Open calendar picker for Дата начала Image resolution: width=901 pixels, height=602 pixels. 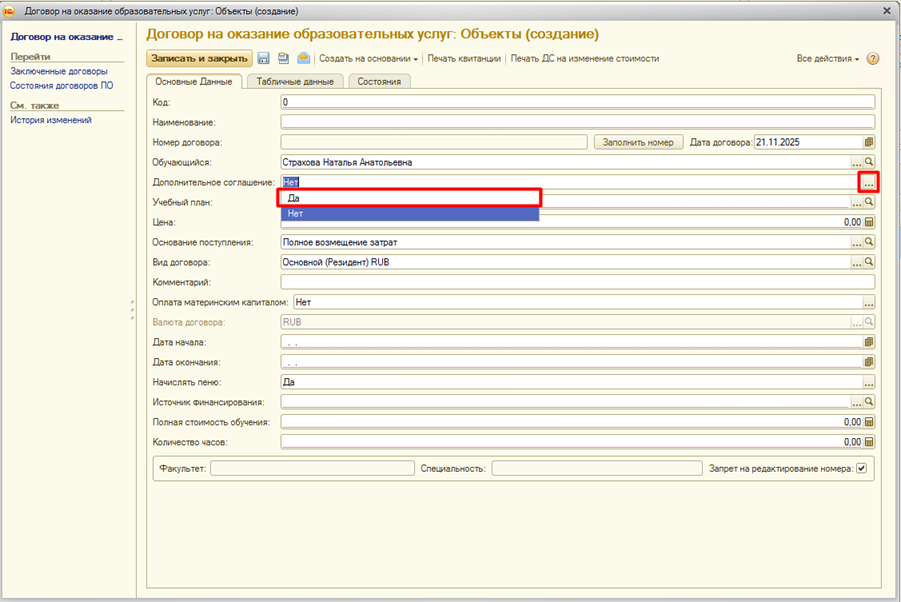pyautogui.click(x=869, y=342)
